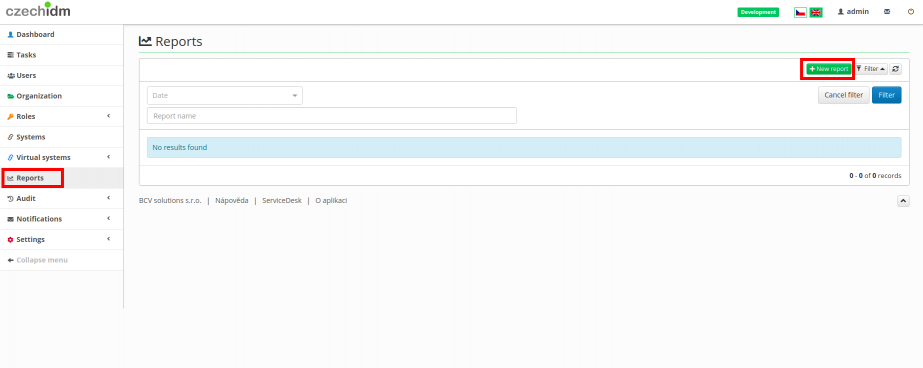Click the power logout icon
Image resolution: width=923 pixels, height=368 pixels.
pos(911,12)
